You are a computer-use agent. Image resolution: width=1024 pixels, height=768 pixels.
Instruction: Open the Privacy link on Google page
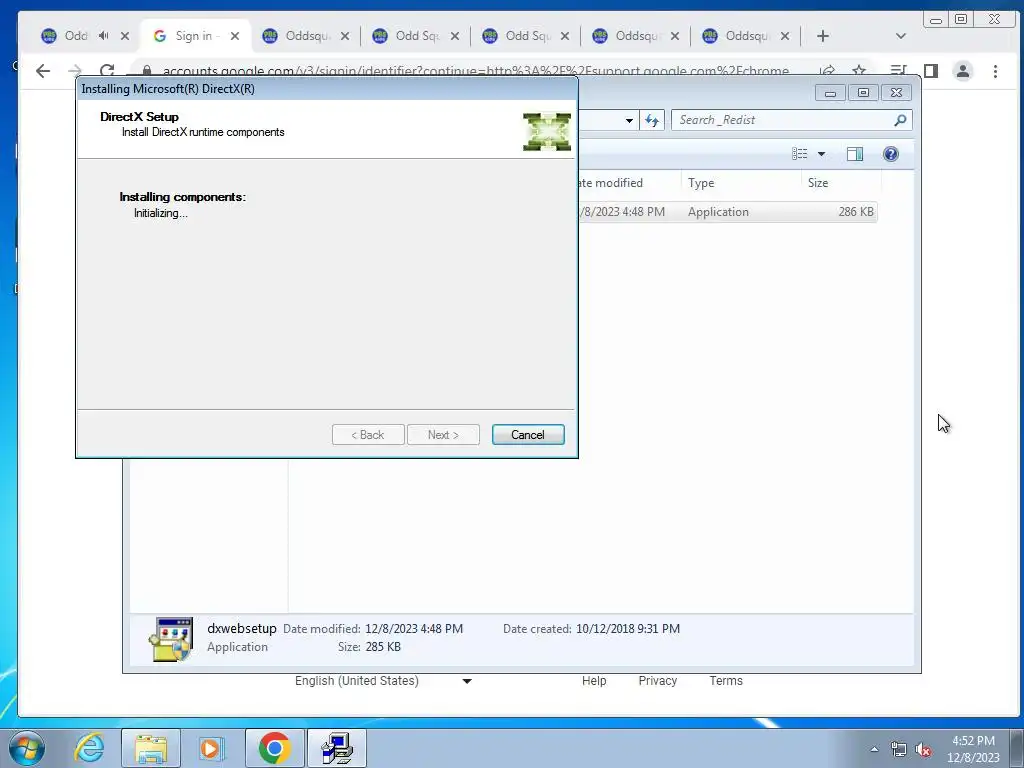657,680
